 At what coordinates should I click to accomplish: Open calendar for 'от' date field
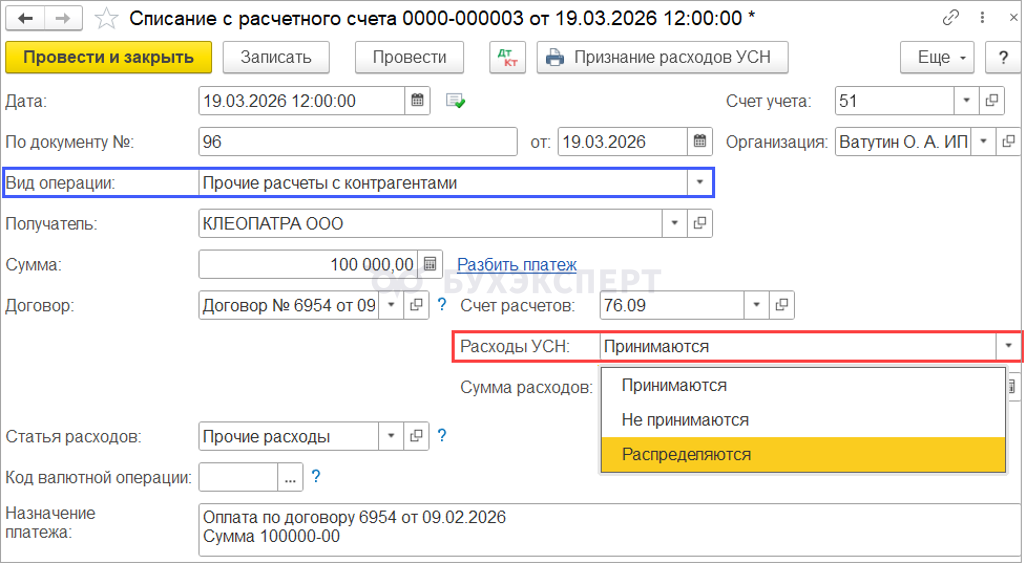(x=699, y=141)
